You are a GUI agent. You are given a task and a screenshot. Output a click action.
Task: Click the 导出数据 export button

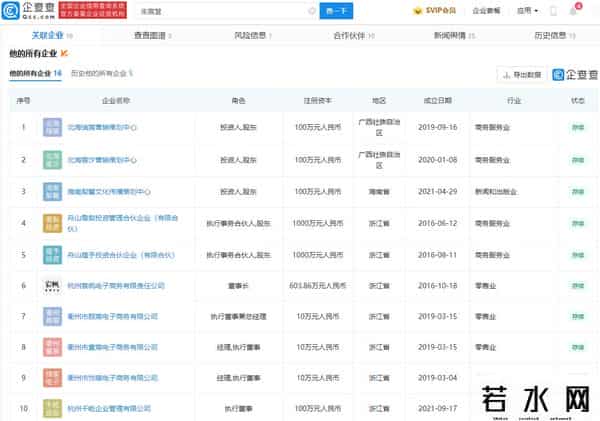click(522, 75)
